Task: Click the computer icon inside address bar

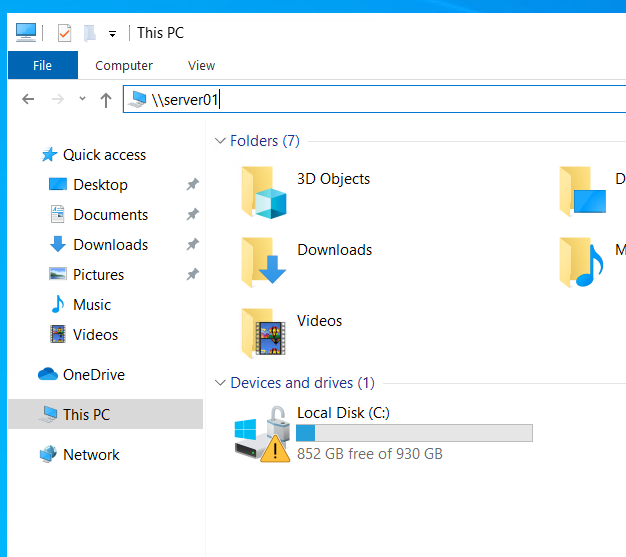Action: (x=138, y=99)
